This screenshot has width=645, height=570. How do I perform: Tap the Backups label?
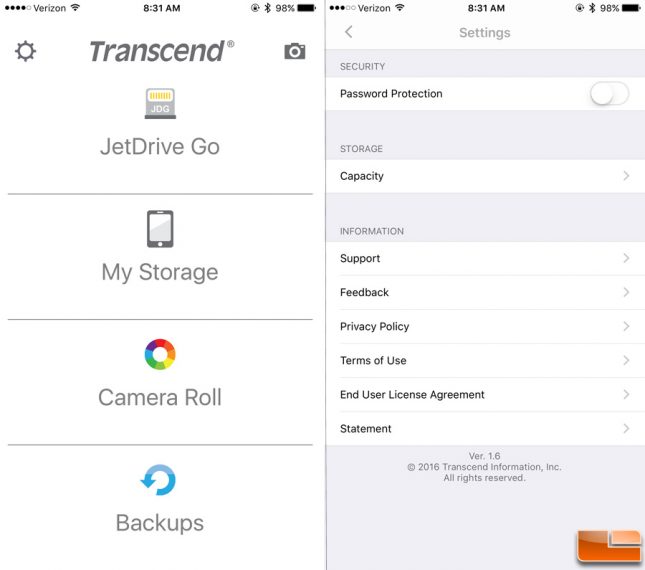coord(160,523)
